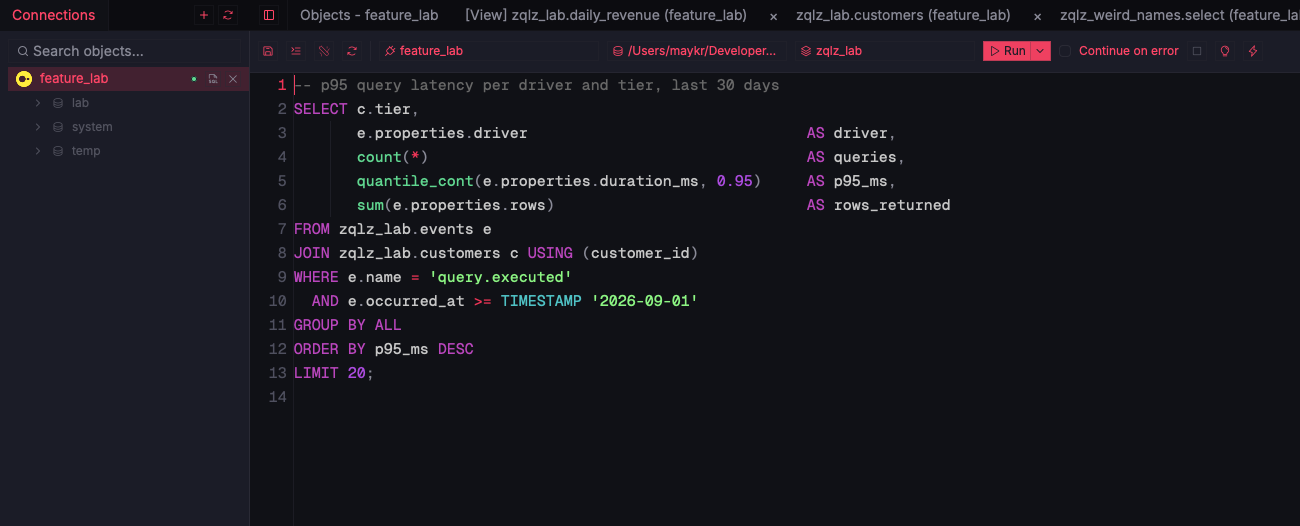Image resolution: width=1300 pixels, height=526 pixels.
Task: Click the strikethrough-style editor toolbar icon
Action: pyautogui.click(x=324, y=51)
